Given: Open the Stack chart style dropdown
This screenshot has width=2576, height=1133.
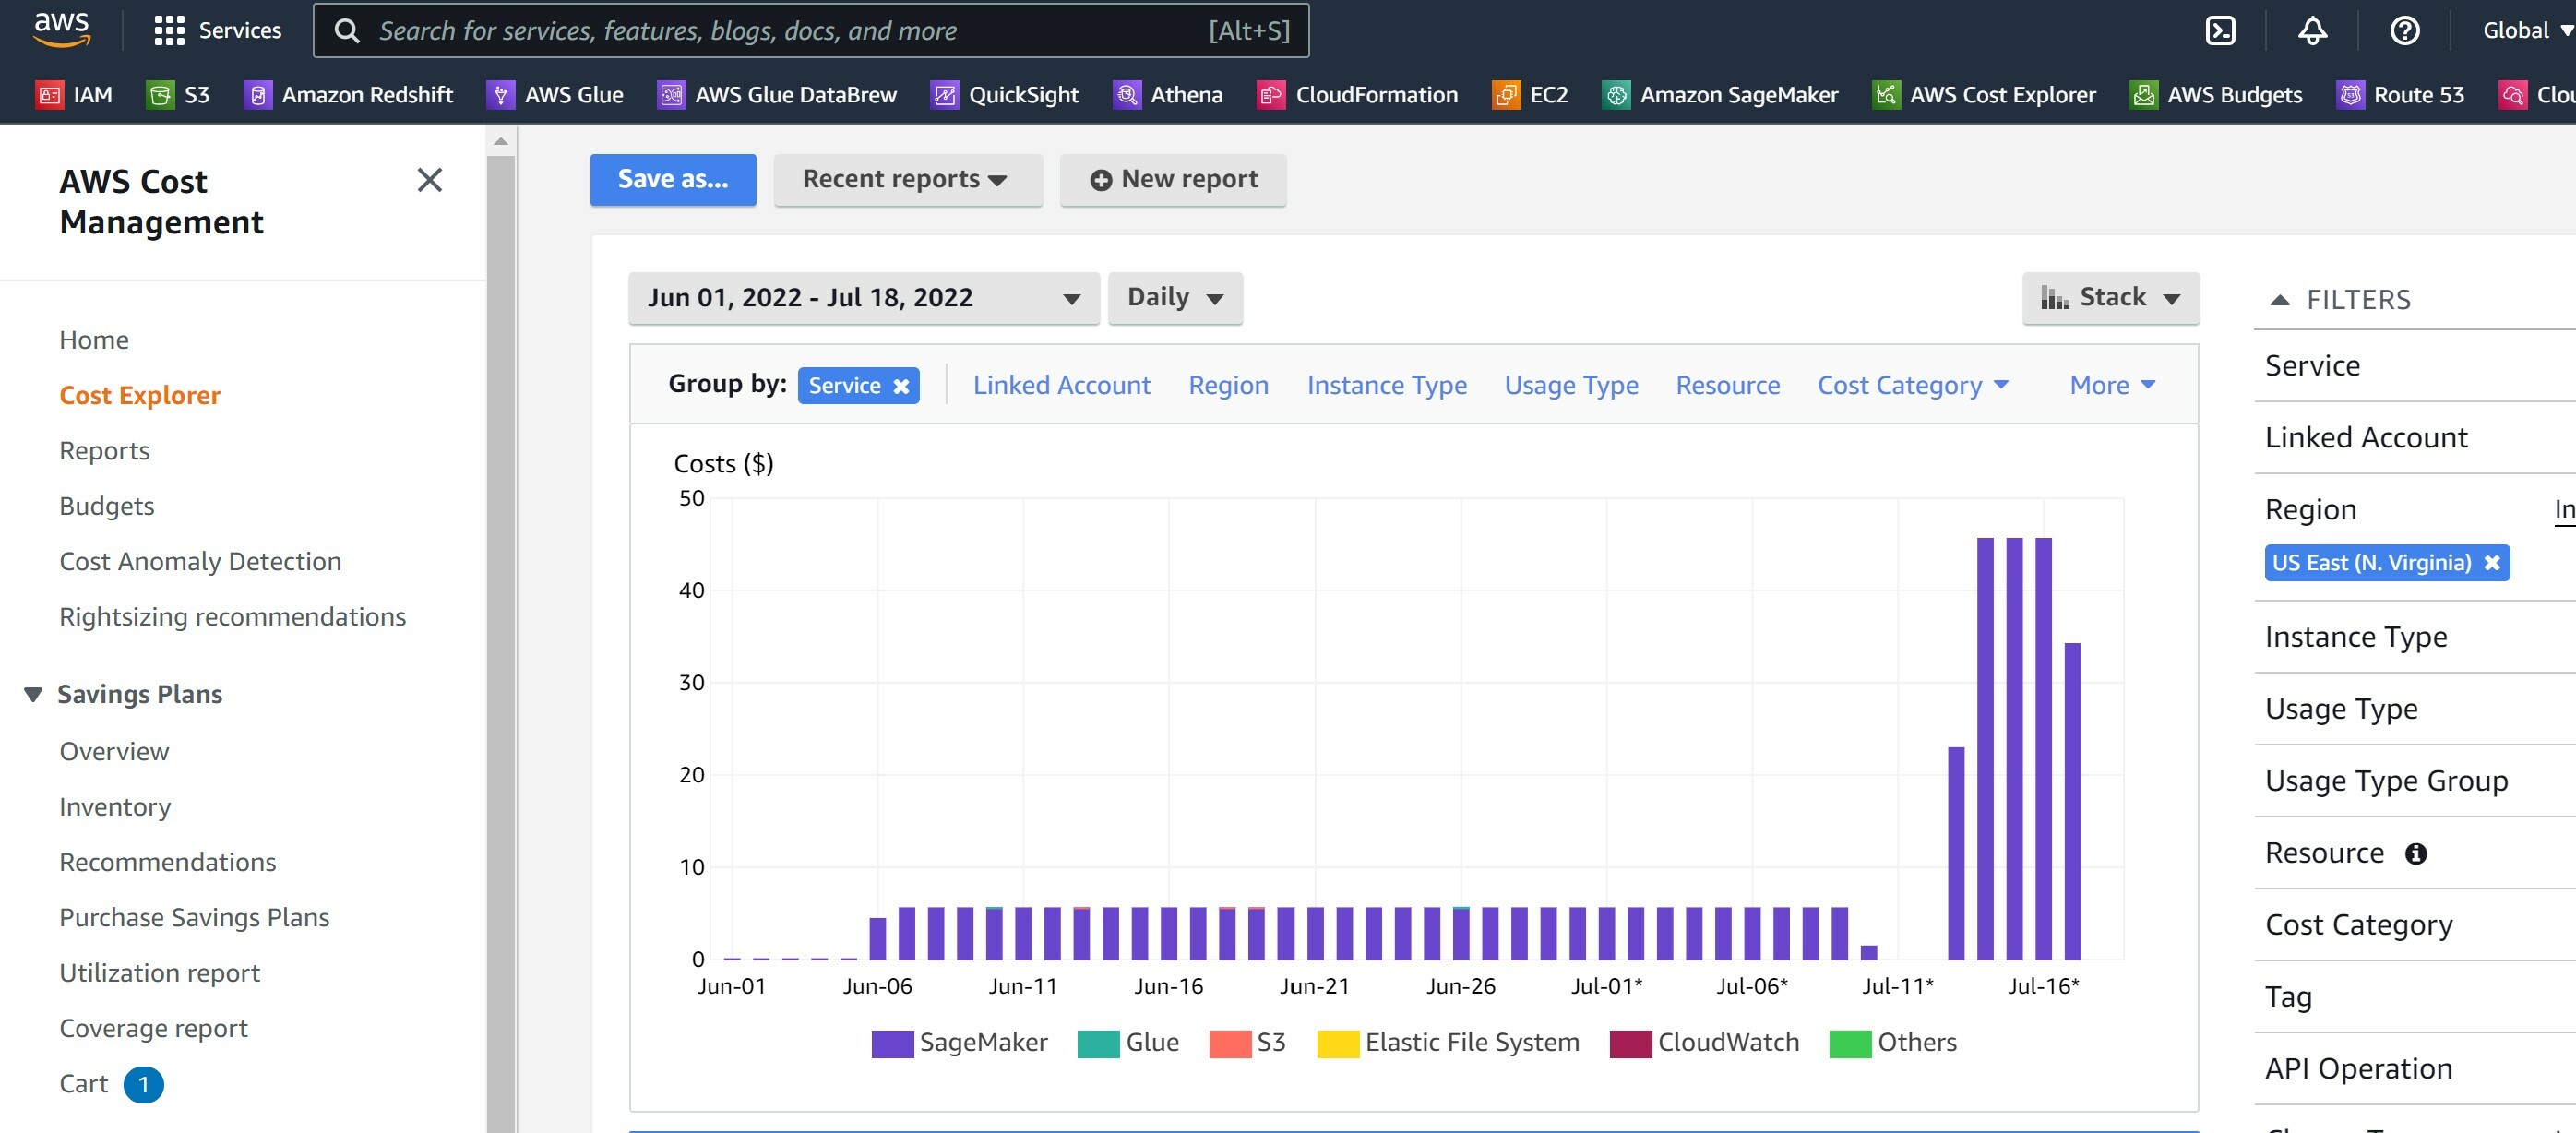Looking at the screenshot, I should pyautogui.click(x=2109, y=298).
